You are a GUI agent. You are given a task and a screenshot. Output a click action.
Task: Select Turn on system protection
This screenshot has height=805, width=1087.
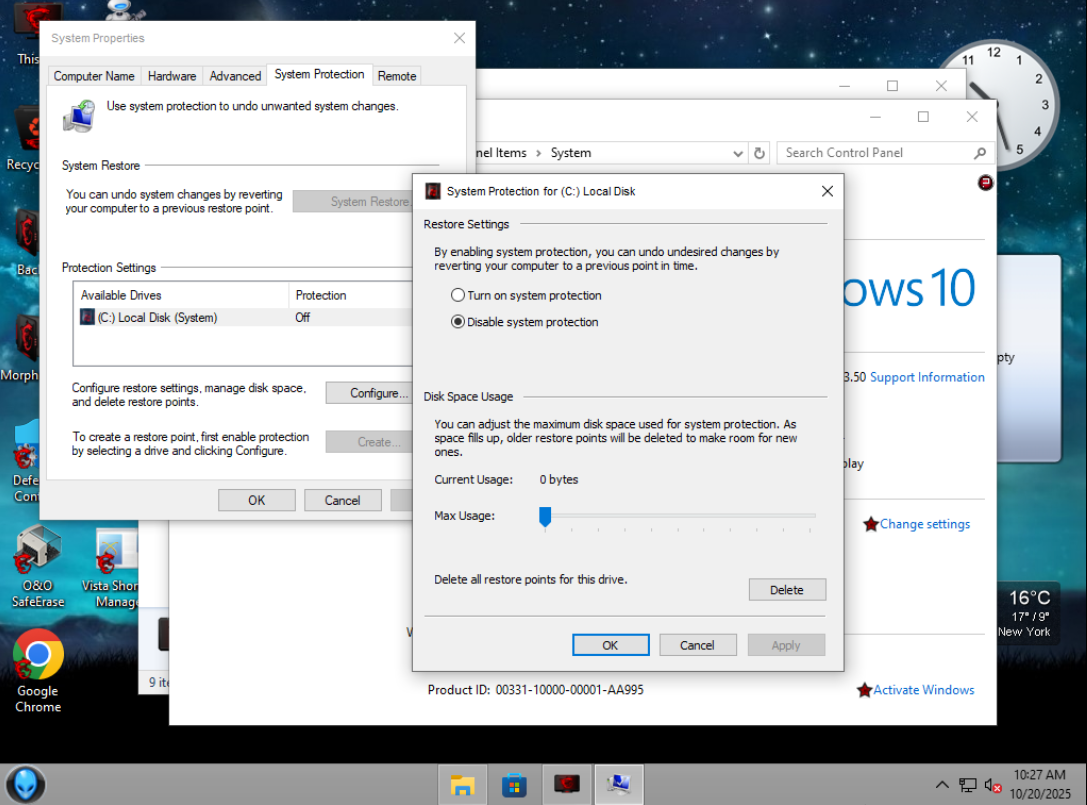pos(458,296)
